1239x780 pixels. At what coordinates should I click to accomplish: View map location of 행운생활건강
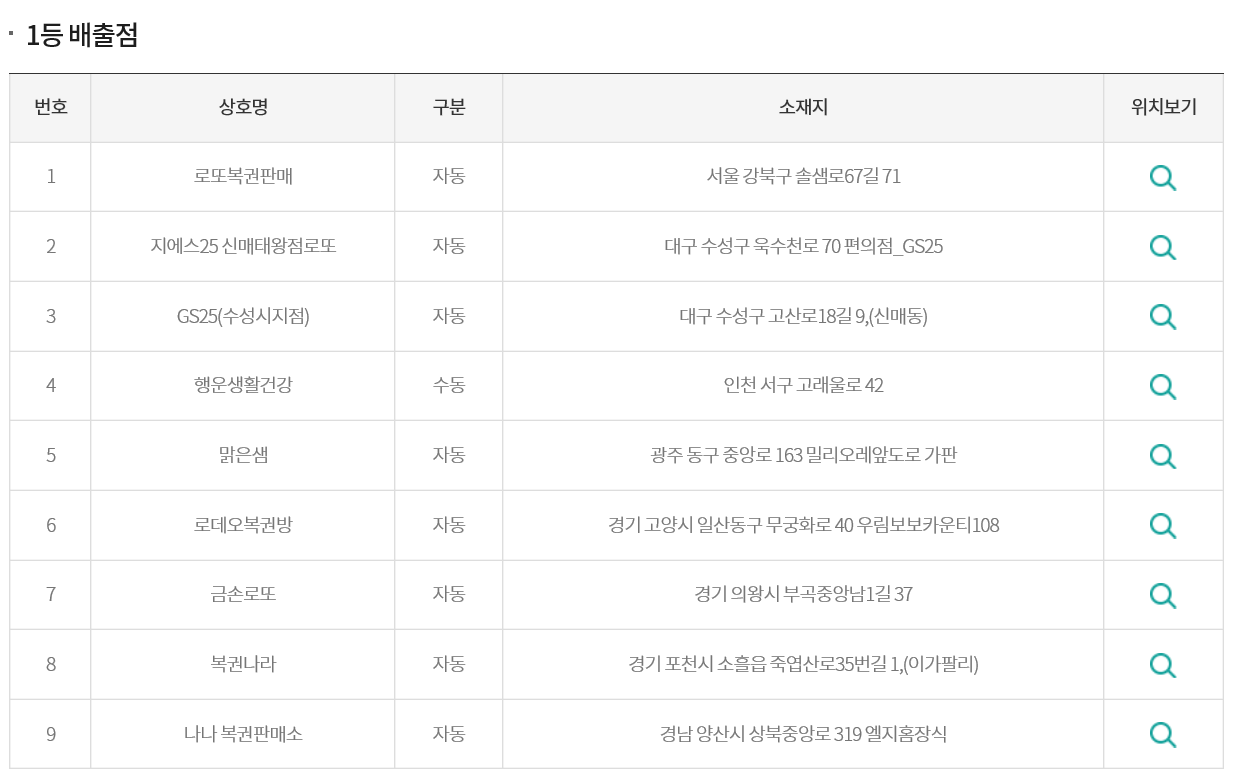point(1162,386)
